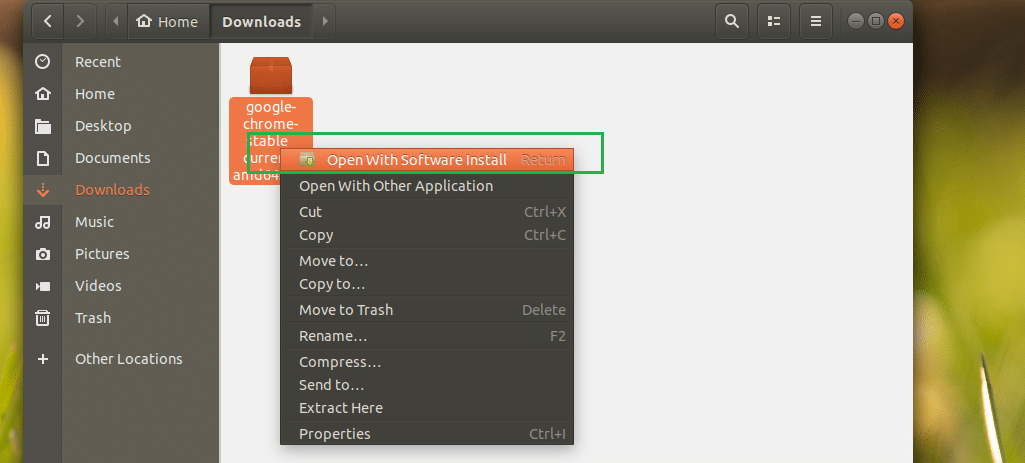Choose Move to… from the context menu
This screenshot has width=1025, height=463.
(427, 261)
